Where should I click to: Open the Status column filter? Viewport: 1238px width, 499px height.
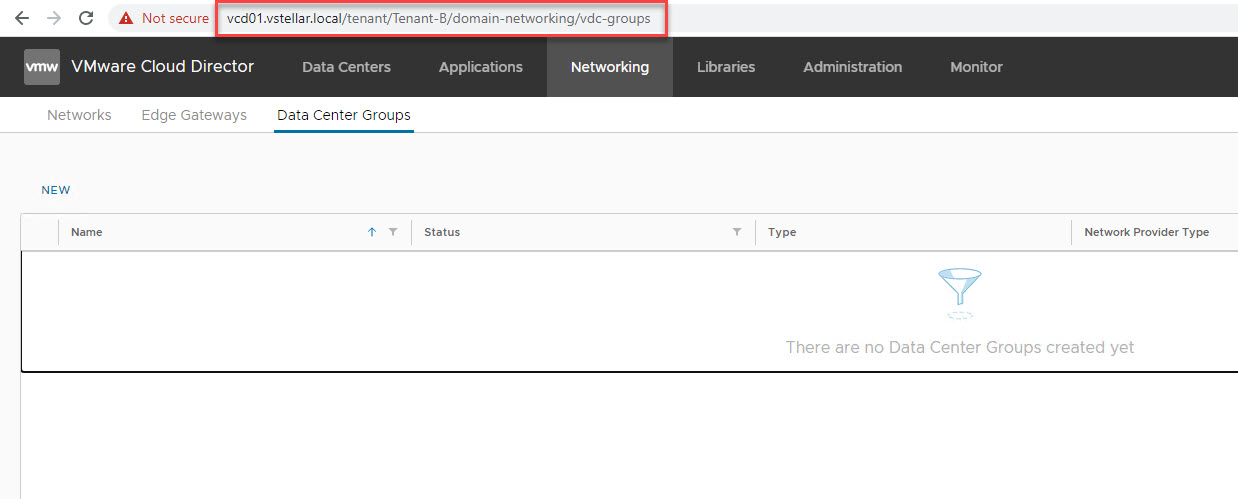737,232
